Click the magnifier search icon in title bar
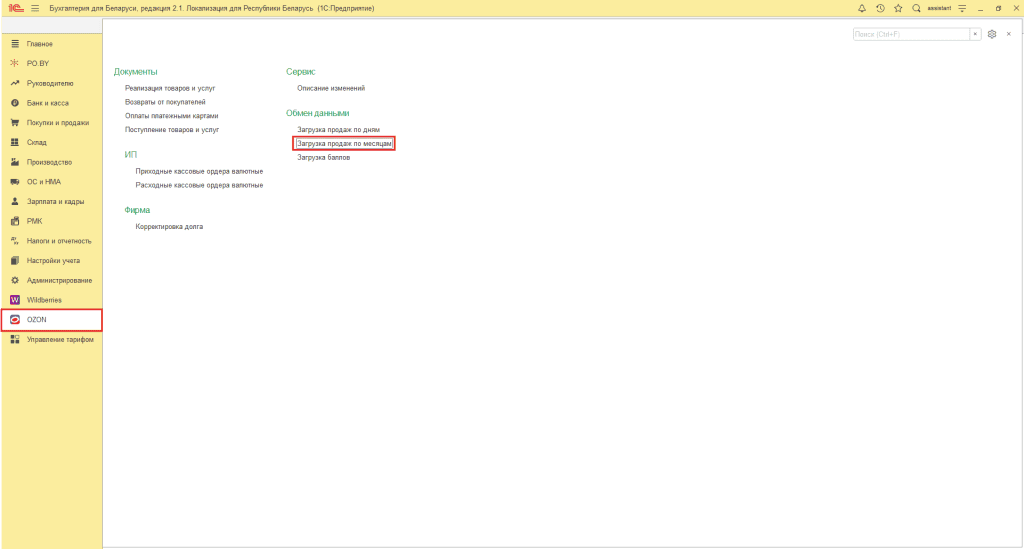1024x549 pixels. click(x=916, y=8)
